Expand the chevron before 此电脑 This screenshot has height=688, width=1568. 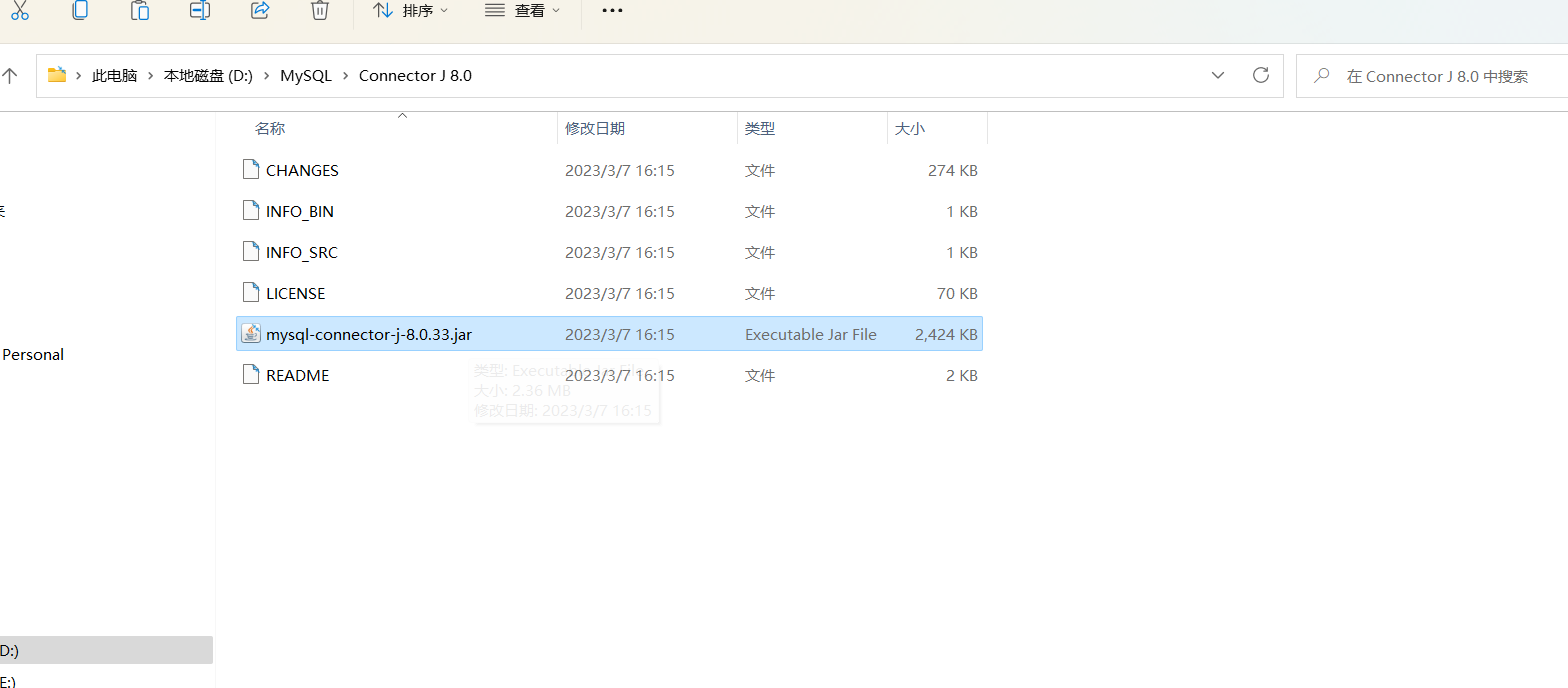[78, 76]
